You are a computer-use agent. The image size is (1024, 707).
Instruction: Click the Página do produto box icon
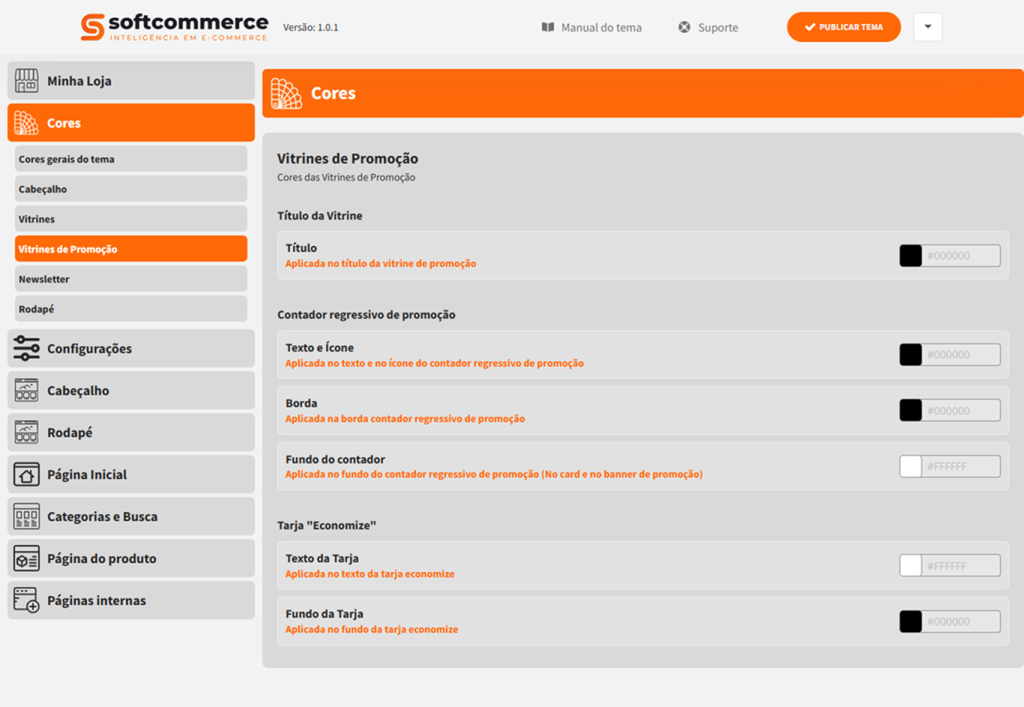tap(26, 558)
